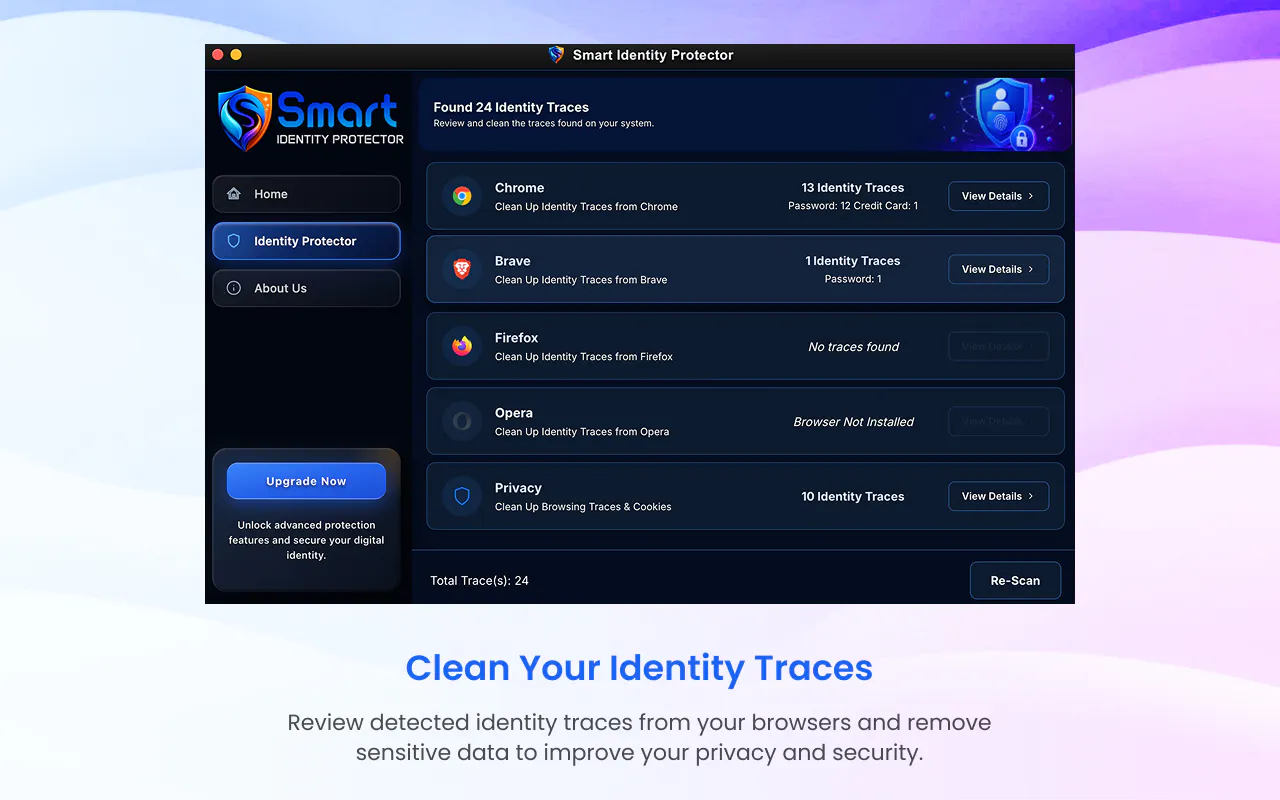Click '13 Identity Traces' text

click(x=853, y=188)
